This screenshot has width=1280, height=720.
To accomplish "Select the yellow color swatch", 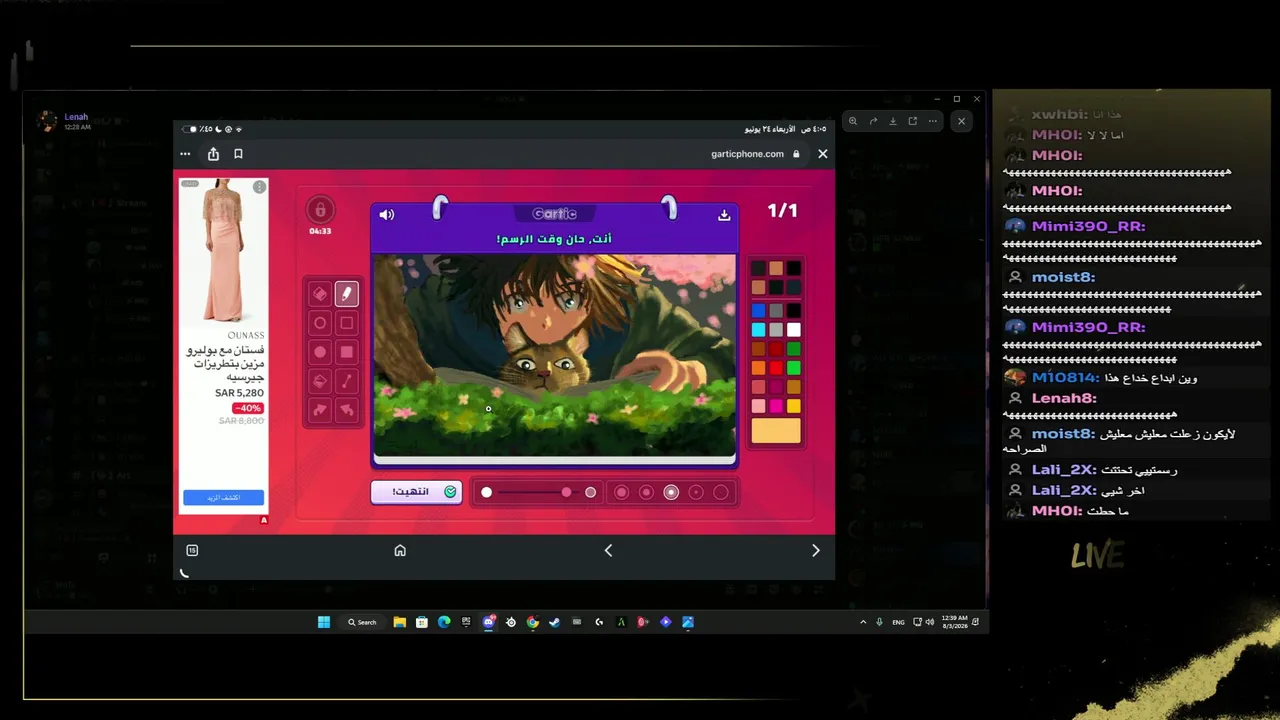I will point(793,406).
